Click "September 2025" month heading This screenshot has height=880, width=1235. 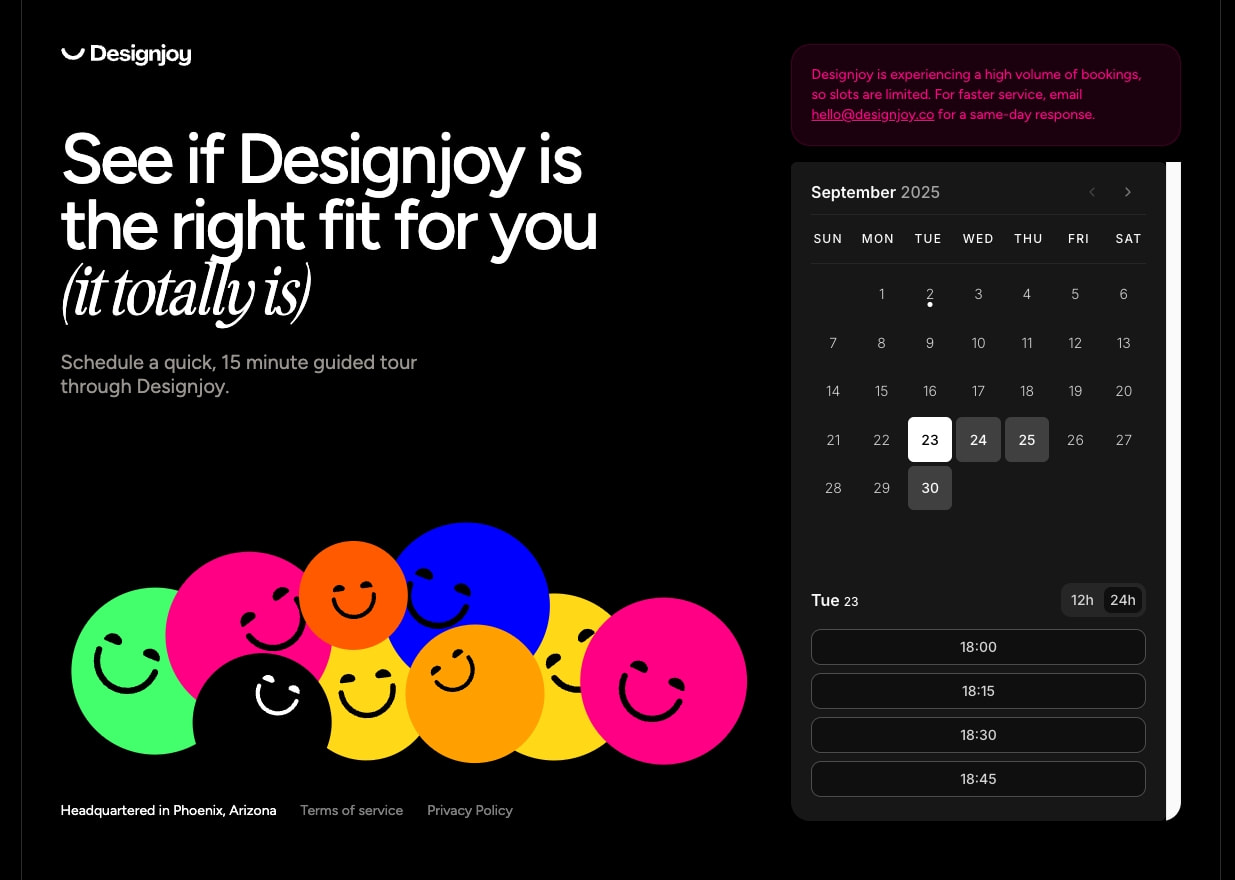(x=875, y=192)
